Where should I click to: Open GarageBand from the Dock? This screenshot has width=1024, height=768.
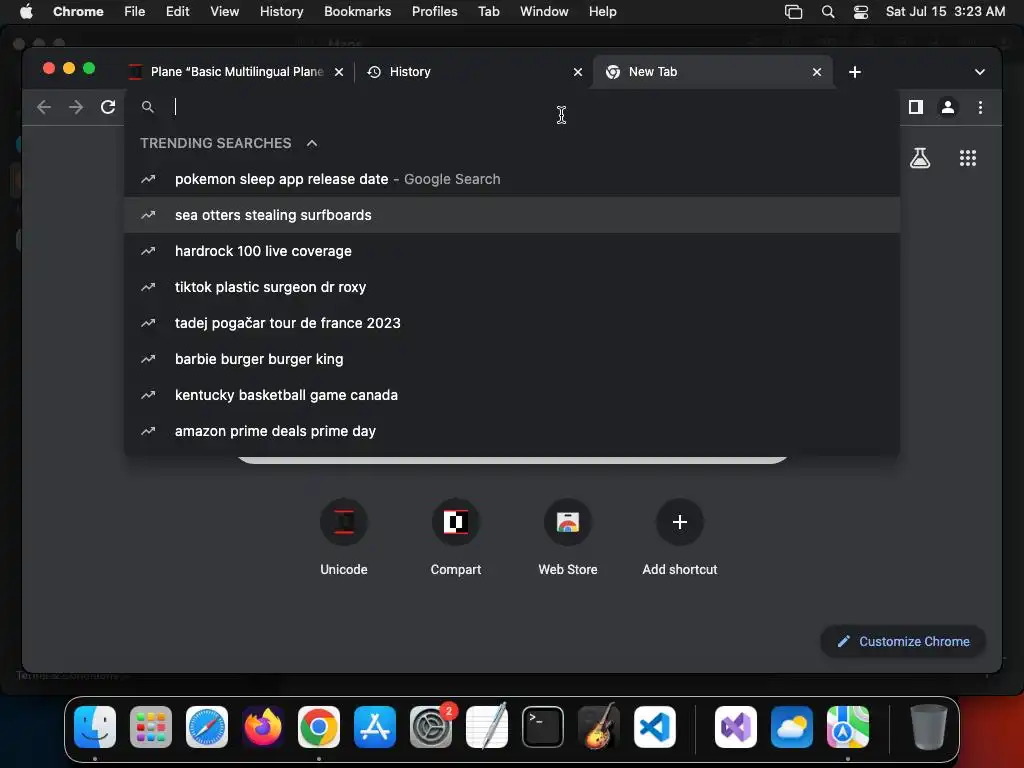tap(599, 727)
